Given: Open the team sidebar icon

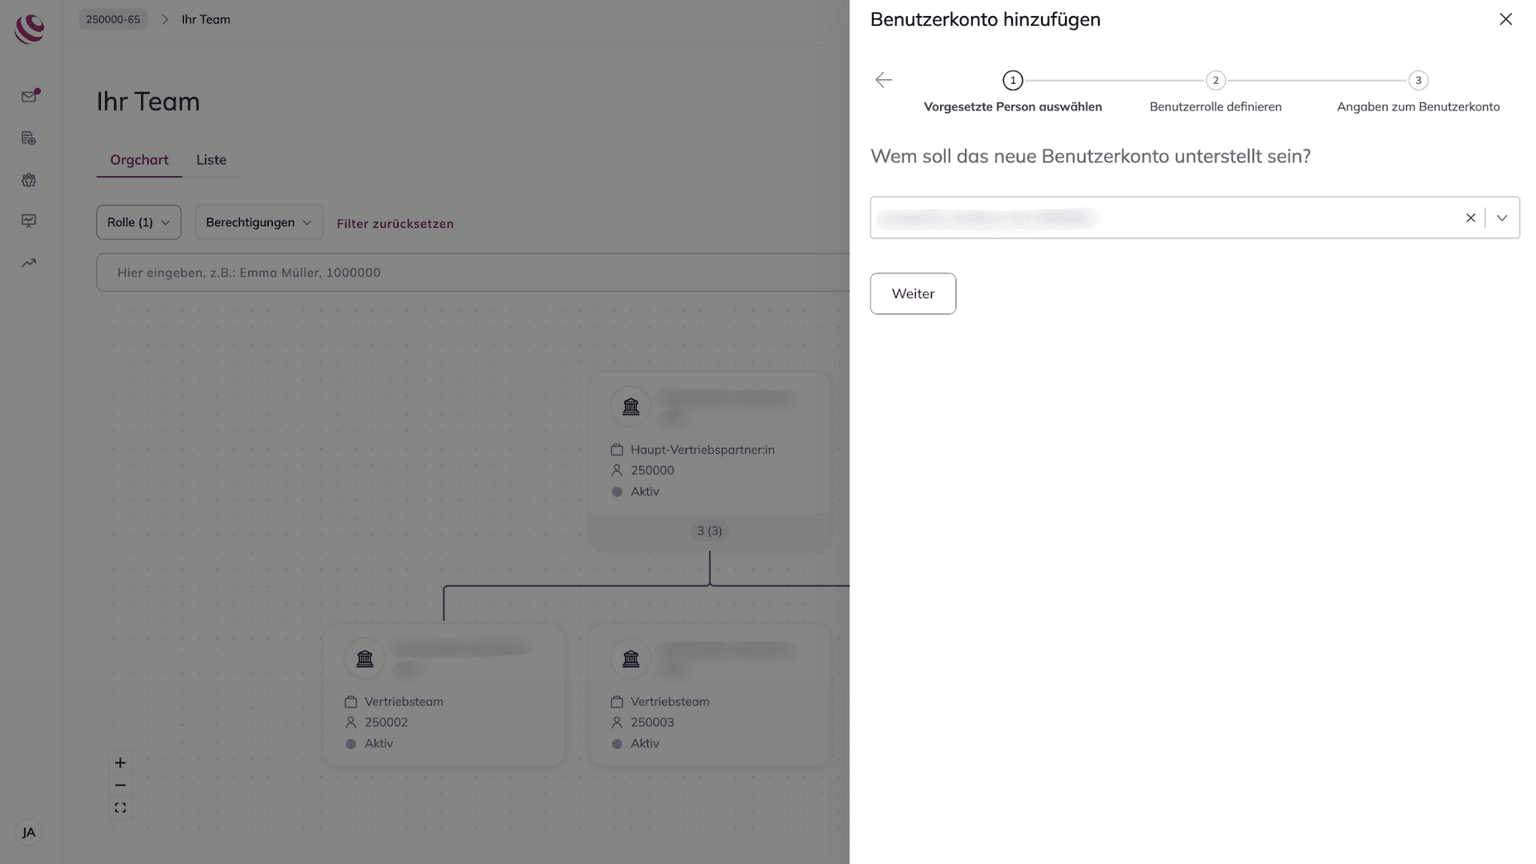Looking at the screenshot, I should point(29,180).
